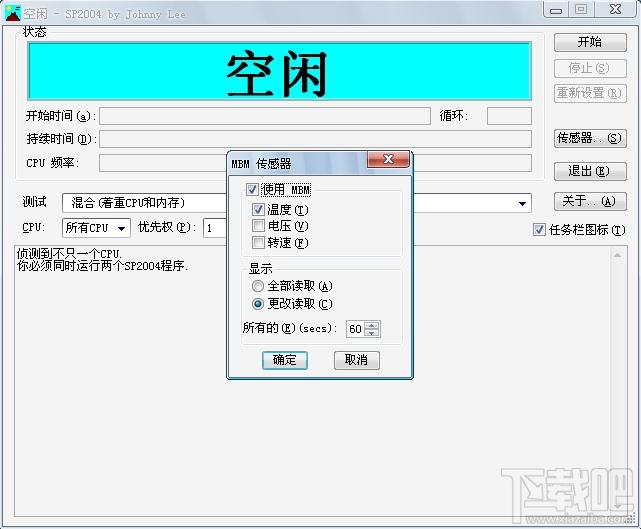641x529 pixels.
Task: Click the 开始时间 field
Action: click(x=265, y=116)
